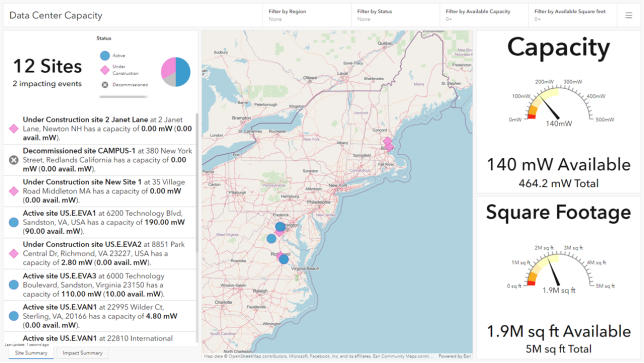The width and height of the screenshot is (644, 363).
Task: Switch to the Site Summary tab
Action: [x=31, y=353]
